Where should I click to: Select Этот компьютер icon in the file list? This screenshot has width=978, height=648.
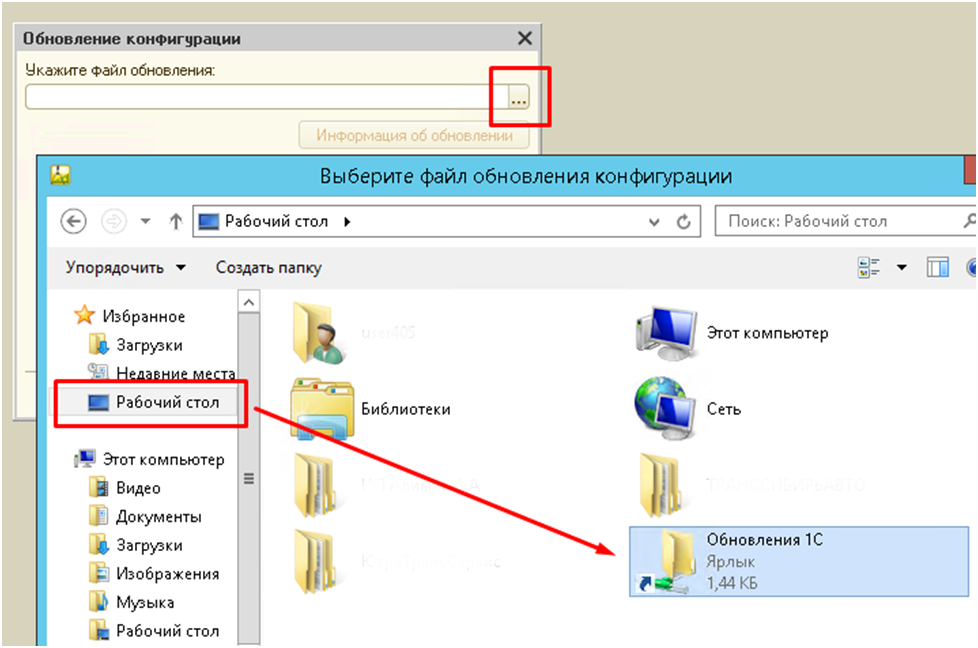coord(666,333)
